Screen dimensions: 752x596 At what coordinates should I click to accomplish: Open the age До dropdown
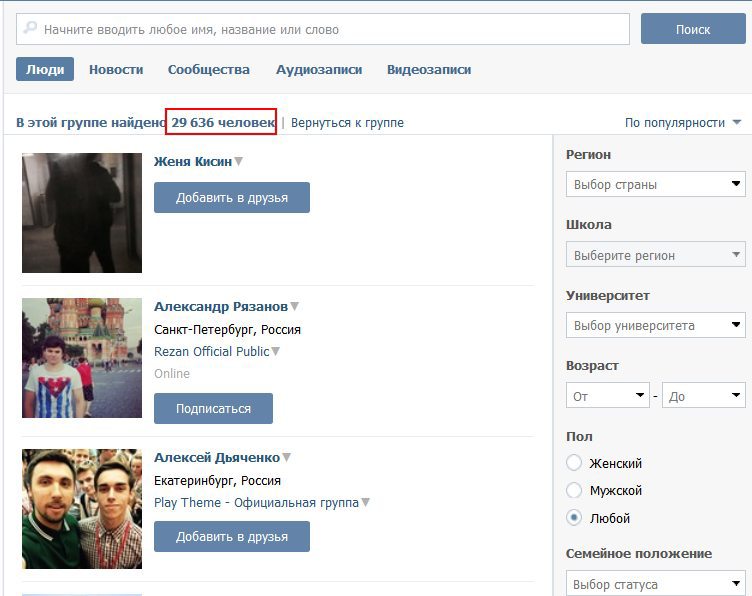704,396
